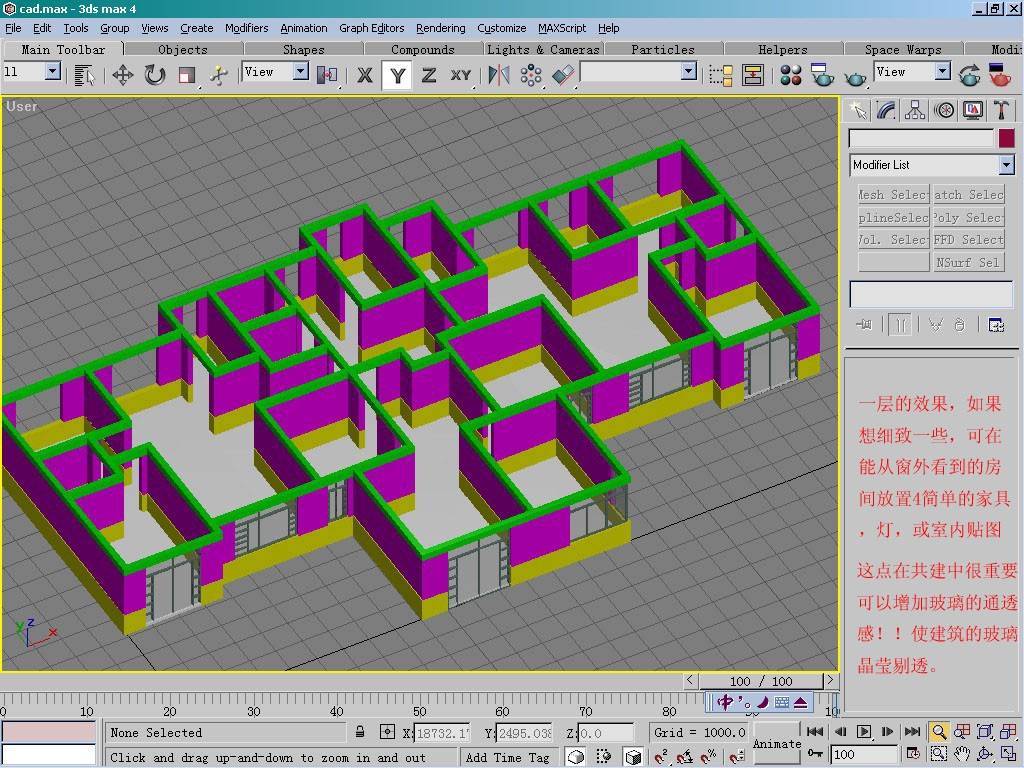The height and width of the screenshot is (768, 1024).
Task: Toggle the Angle Snap button
Action: (685, 757)
